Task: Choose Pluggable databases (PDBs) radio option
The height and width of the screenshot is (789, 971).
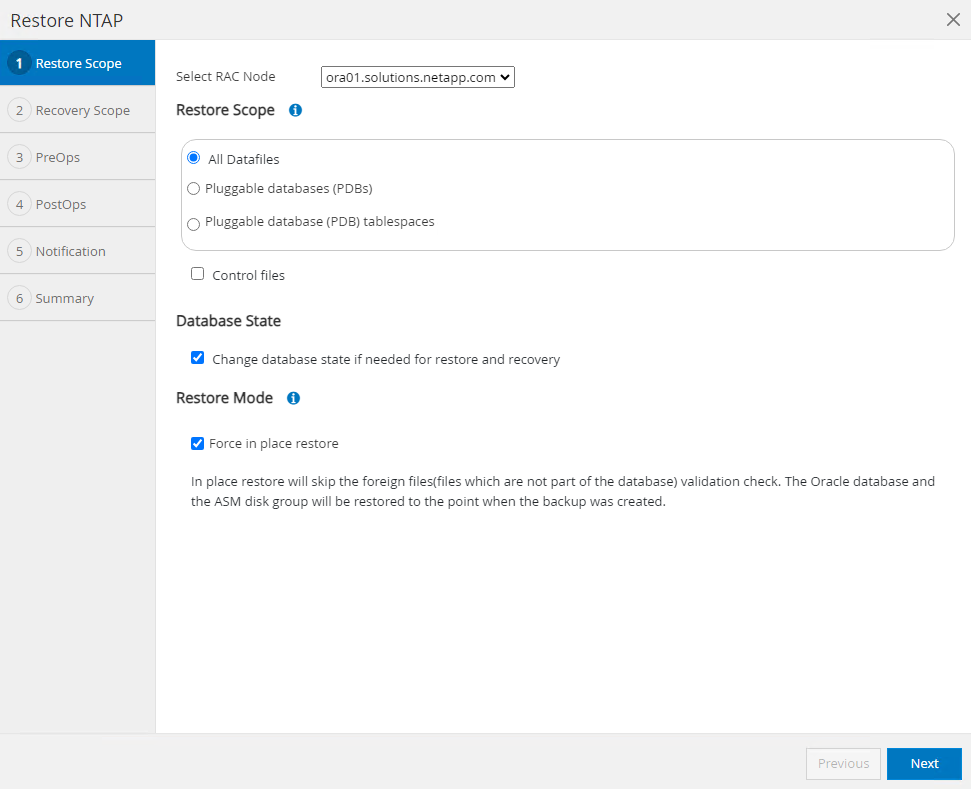Action: 194,188
